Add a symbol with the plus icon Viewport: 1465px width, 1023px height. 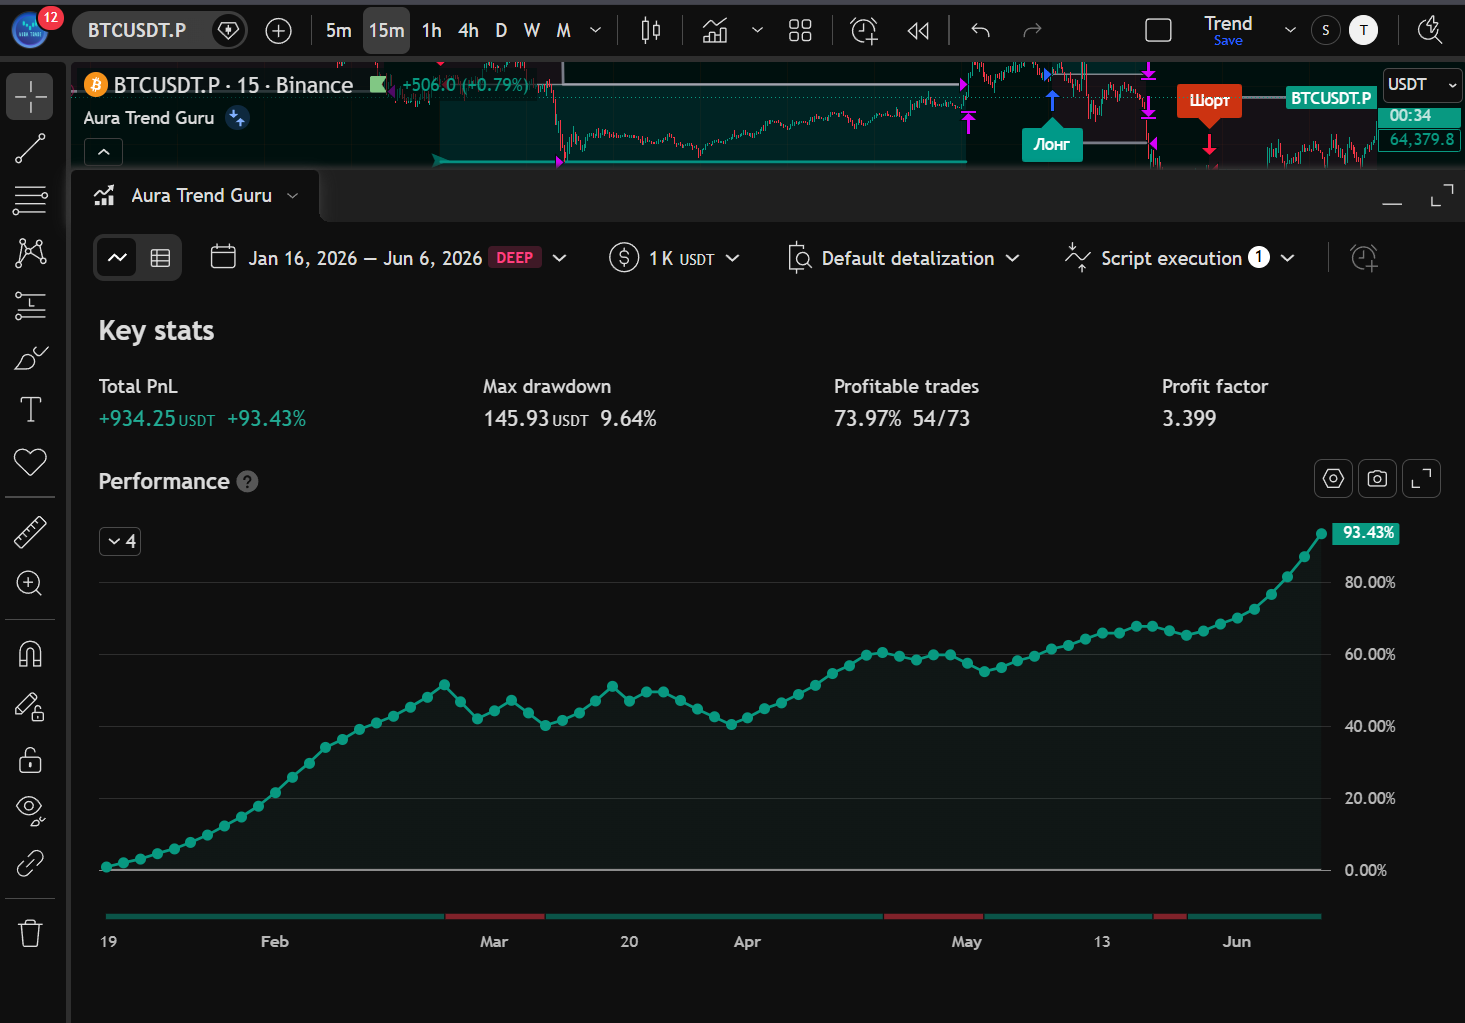coord(278,31)
